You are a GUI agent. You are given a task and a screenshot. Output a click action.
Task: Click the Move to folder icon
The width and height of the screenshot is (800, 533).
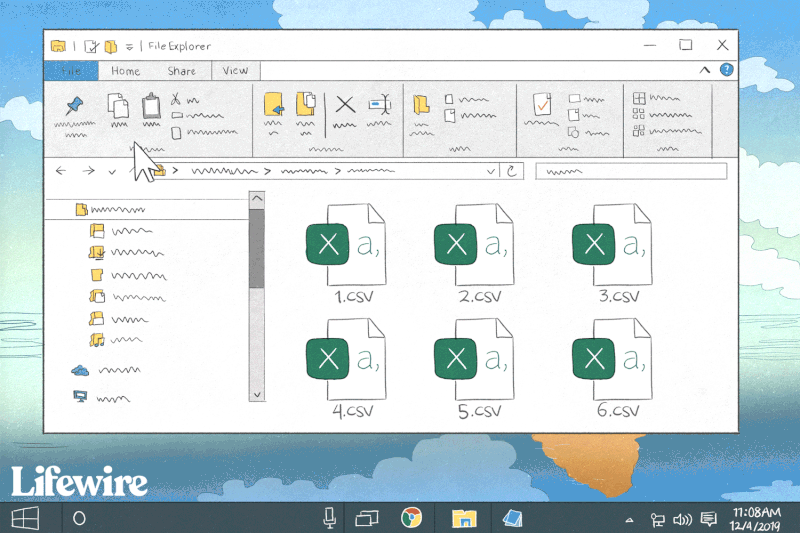pyautogui.click(x=274, y=105)
